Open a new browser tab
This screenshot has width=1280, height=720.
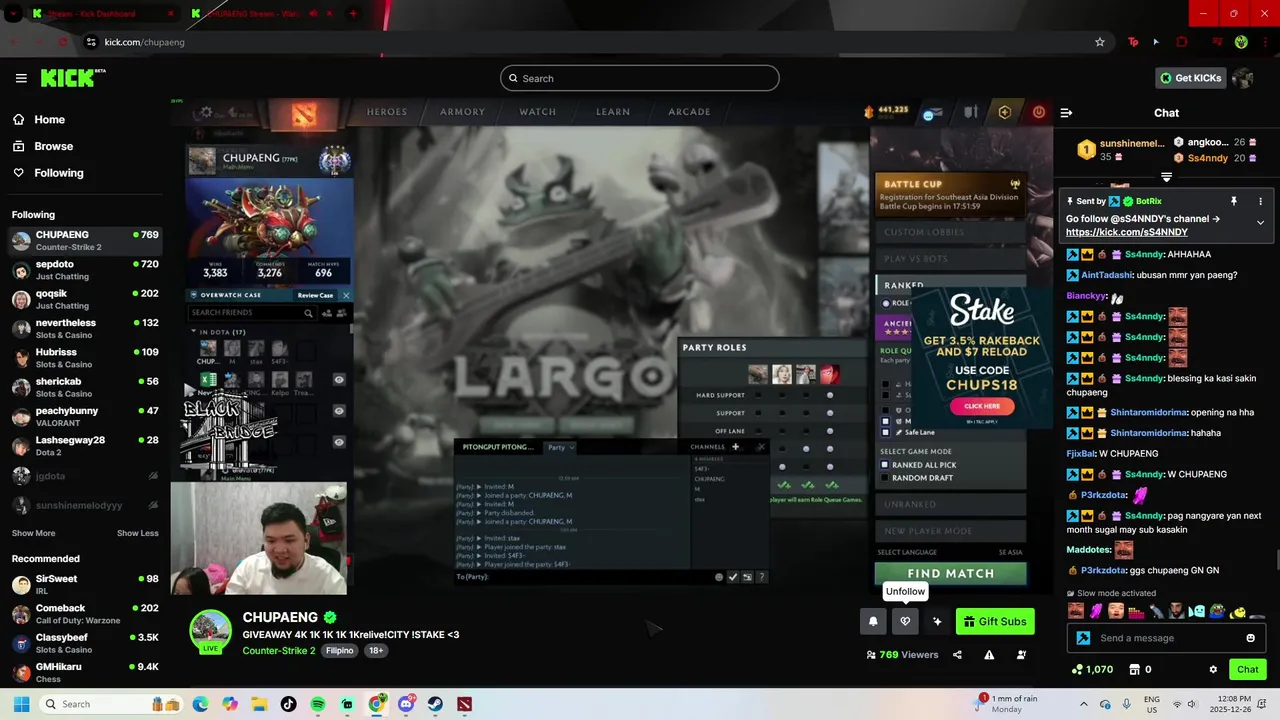pyautogui.click(x=353, y=14)
